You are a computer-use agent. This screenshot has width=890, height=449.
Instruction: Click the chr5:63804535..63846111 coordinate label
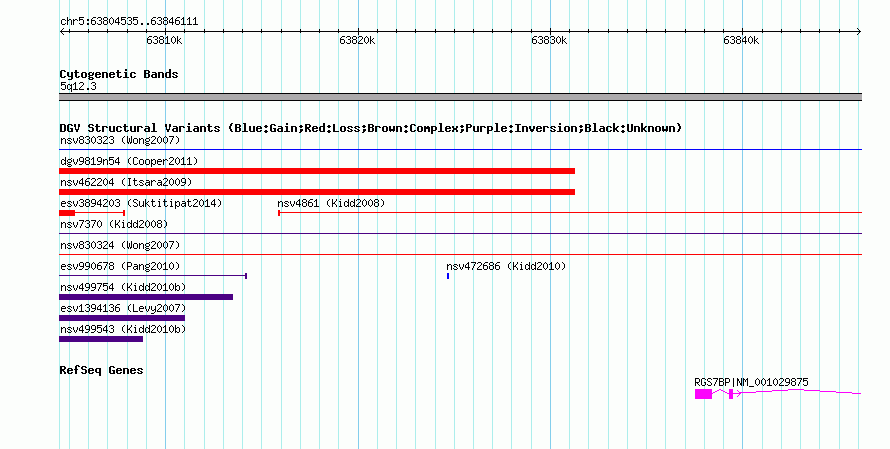click(x=129, y=22)
